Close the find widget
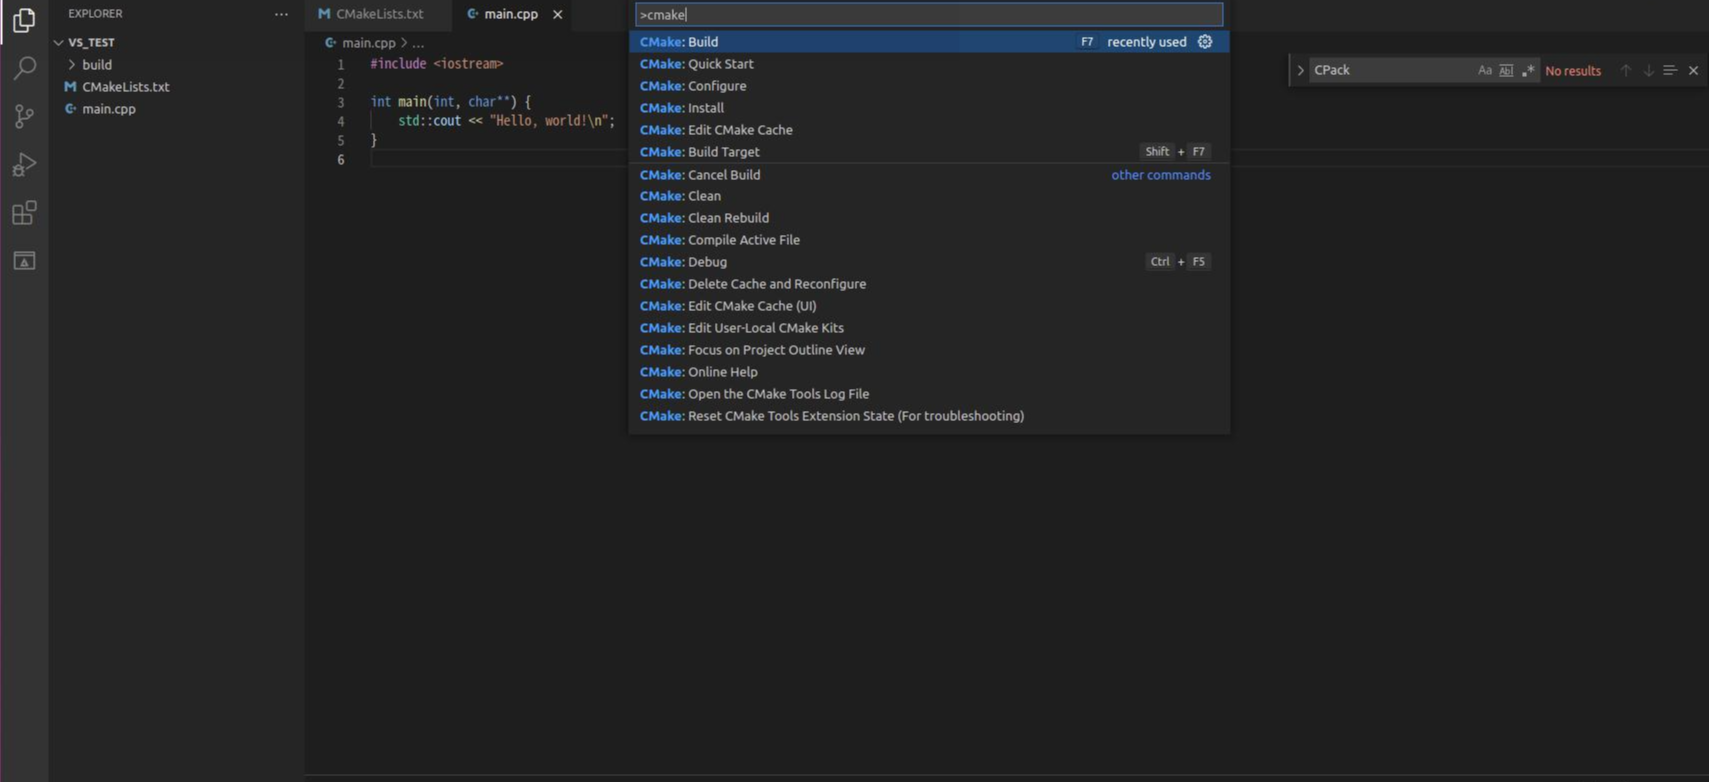 pyautogui.click(x=1693, y=70)
